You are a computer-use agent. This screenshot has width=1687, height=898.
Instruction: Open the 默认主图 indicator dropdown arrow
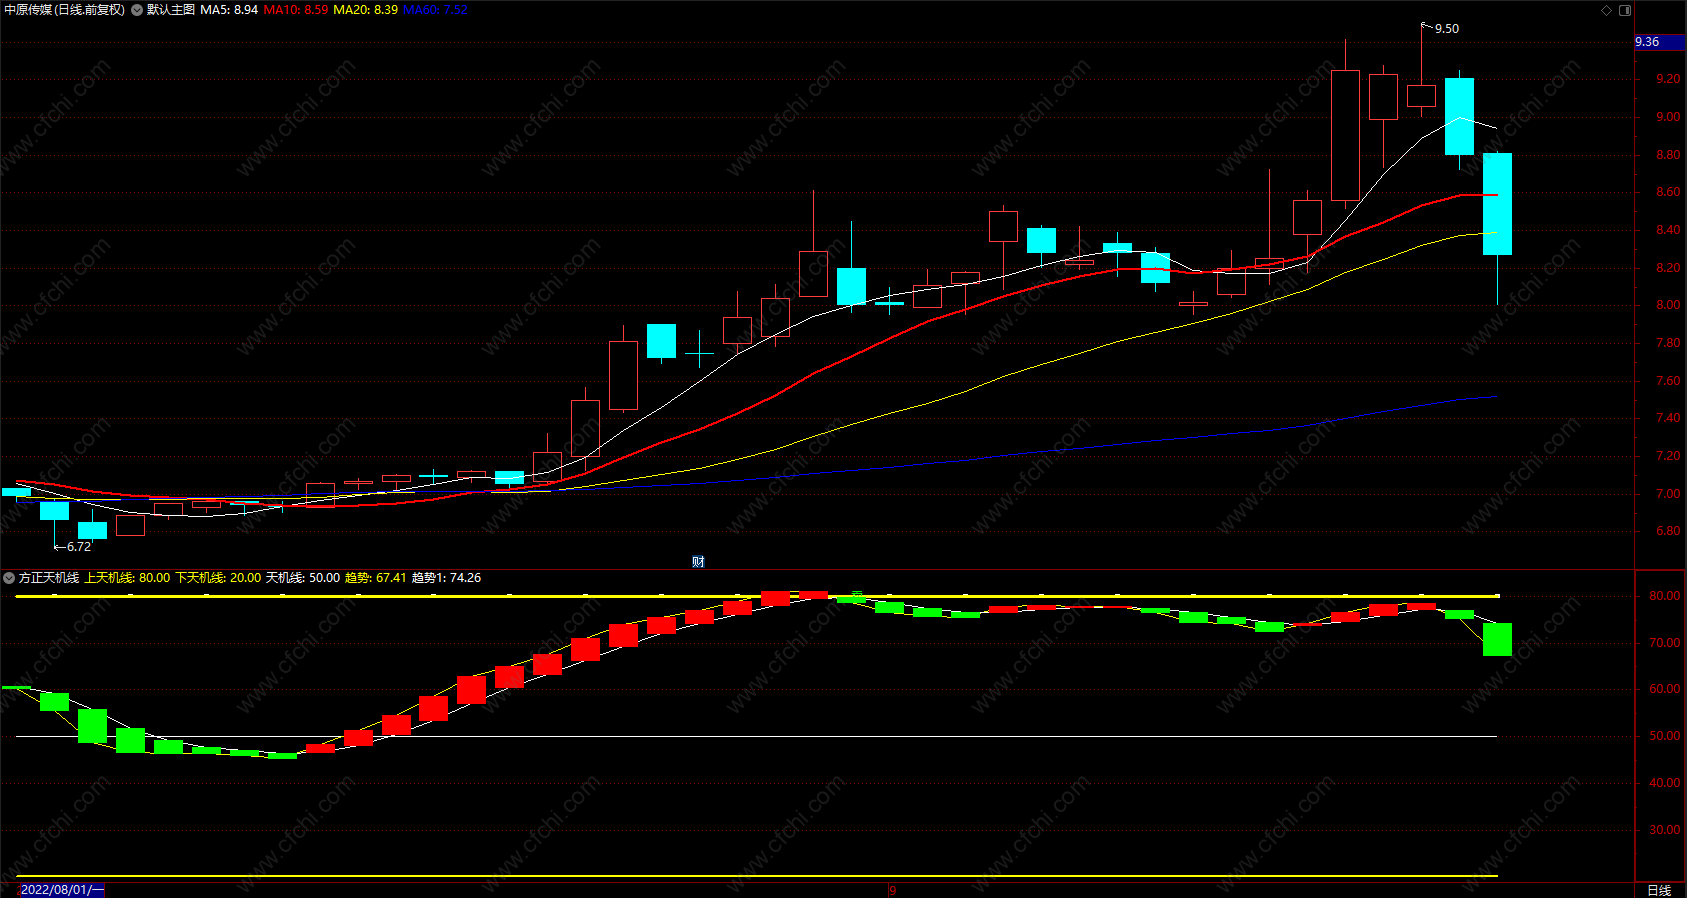pos(137,10)
